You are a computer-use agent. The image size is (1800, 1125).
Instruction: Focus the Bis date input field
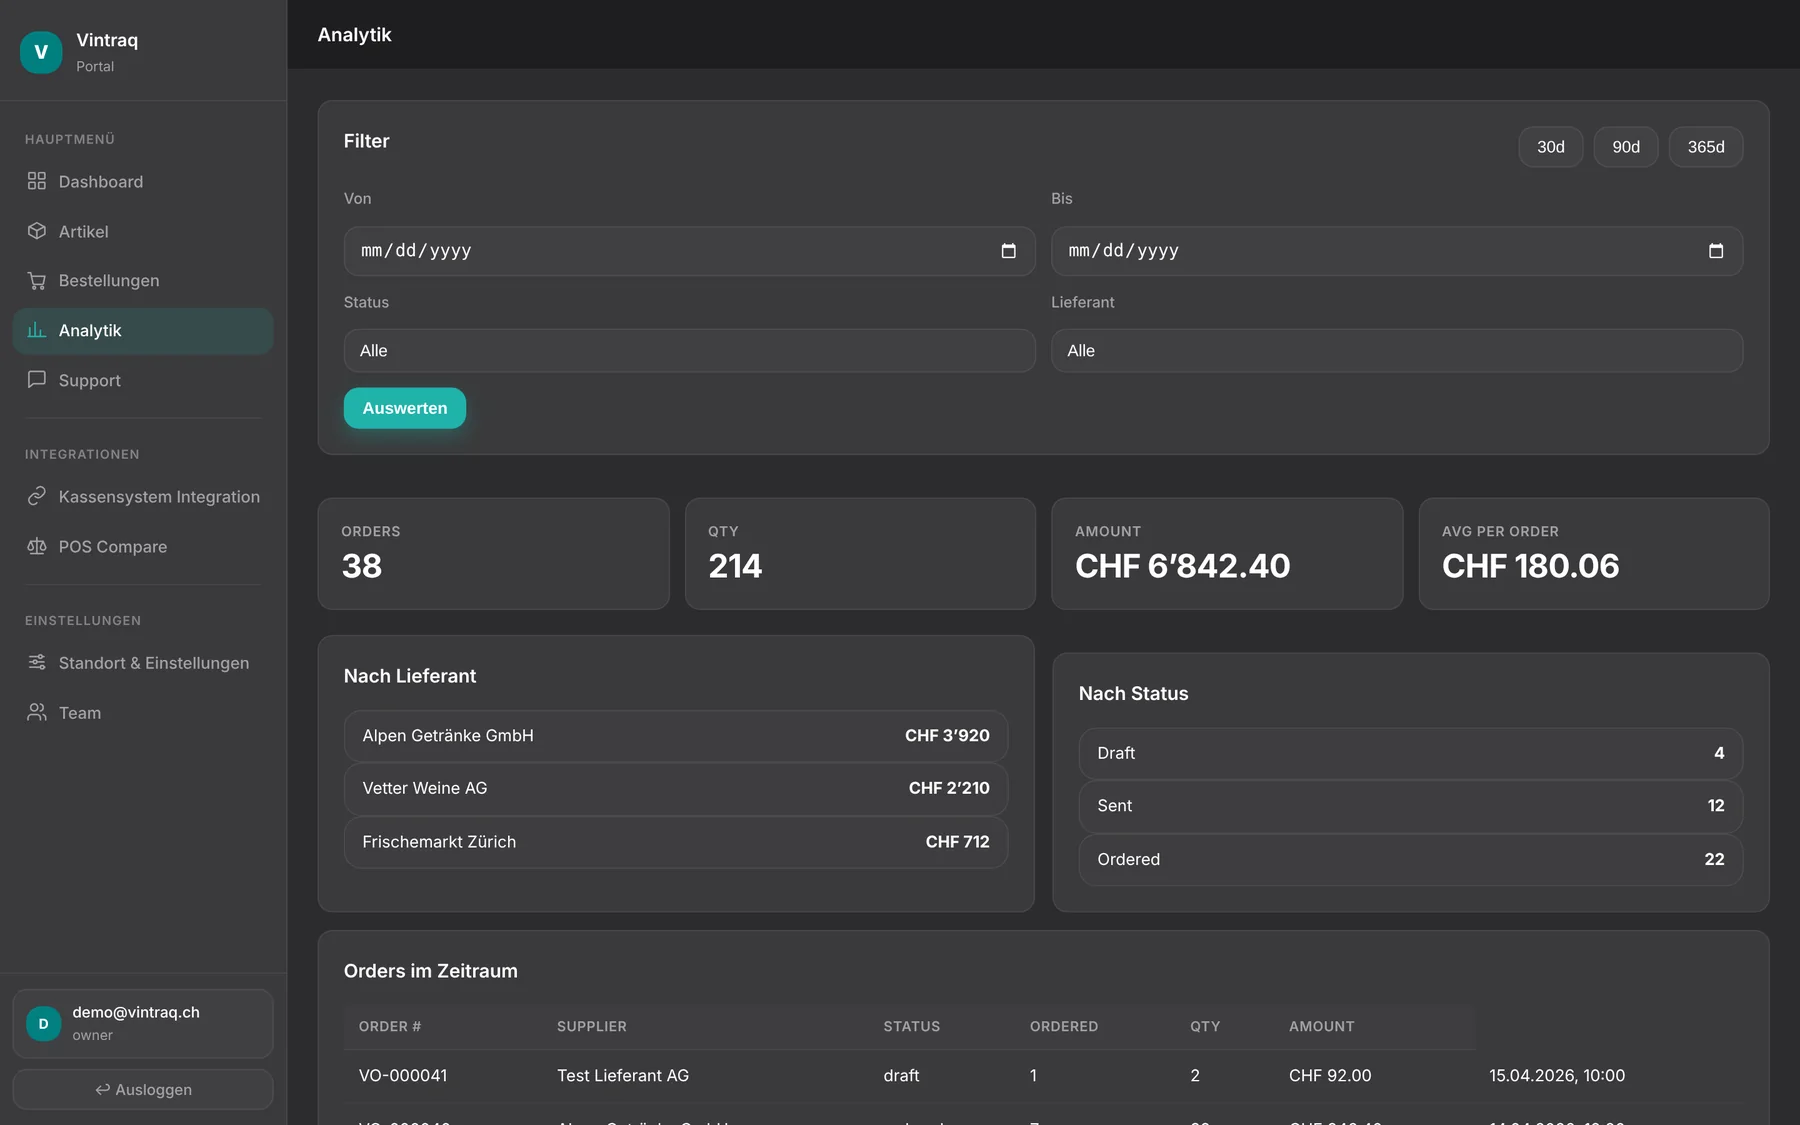pyautogui.click(x=1397, y=251)
